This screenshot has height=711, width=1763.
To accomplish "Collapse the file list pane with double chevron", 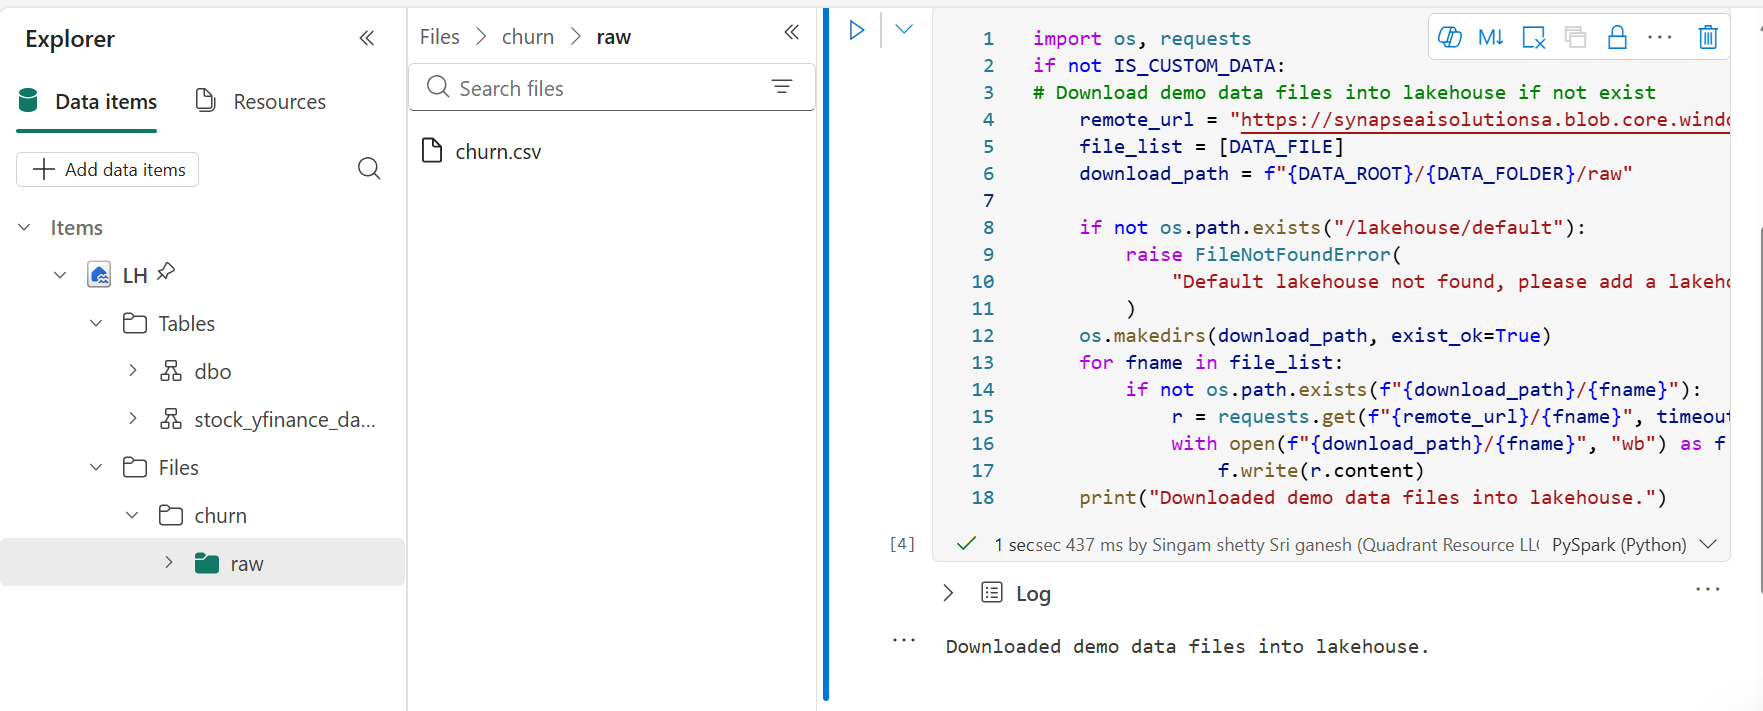I will tap(792, 32).
